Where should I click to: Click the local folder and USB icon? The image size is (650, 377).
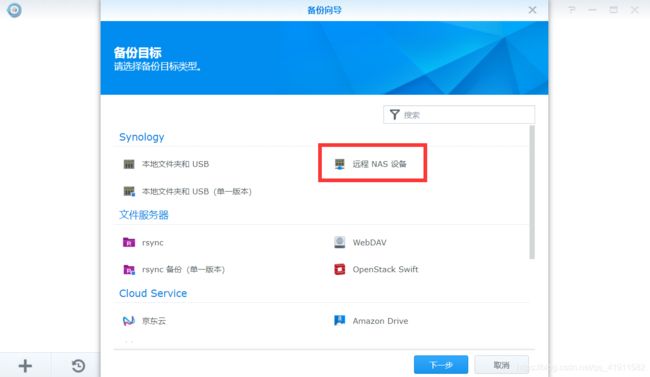pos(129,164)
